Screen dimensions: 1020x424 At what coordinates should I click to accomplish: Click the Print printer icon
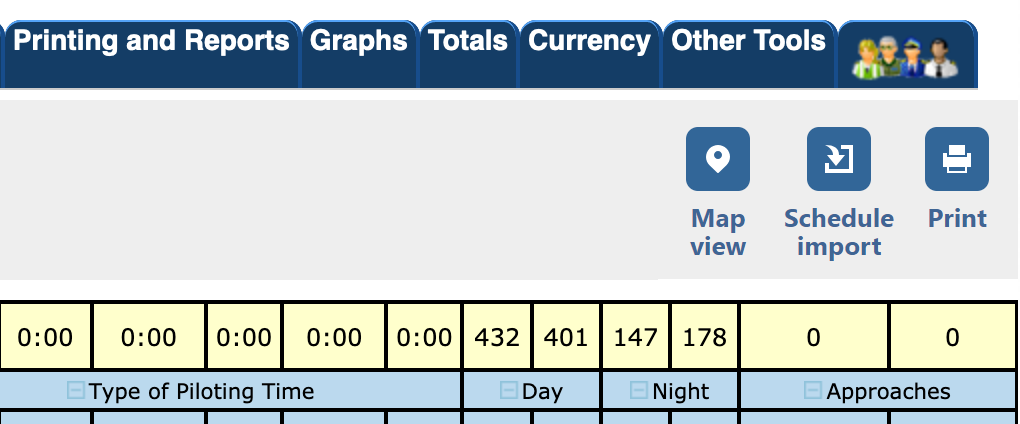pyautogui.click(x=956, y=159)
